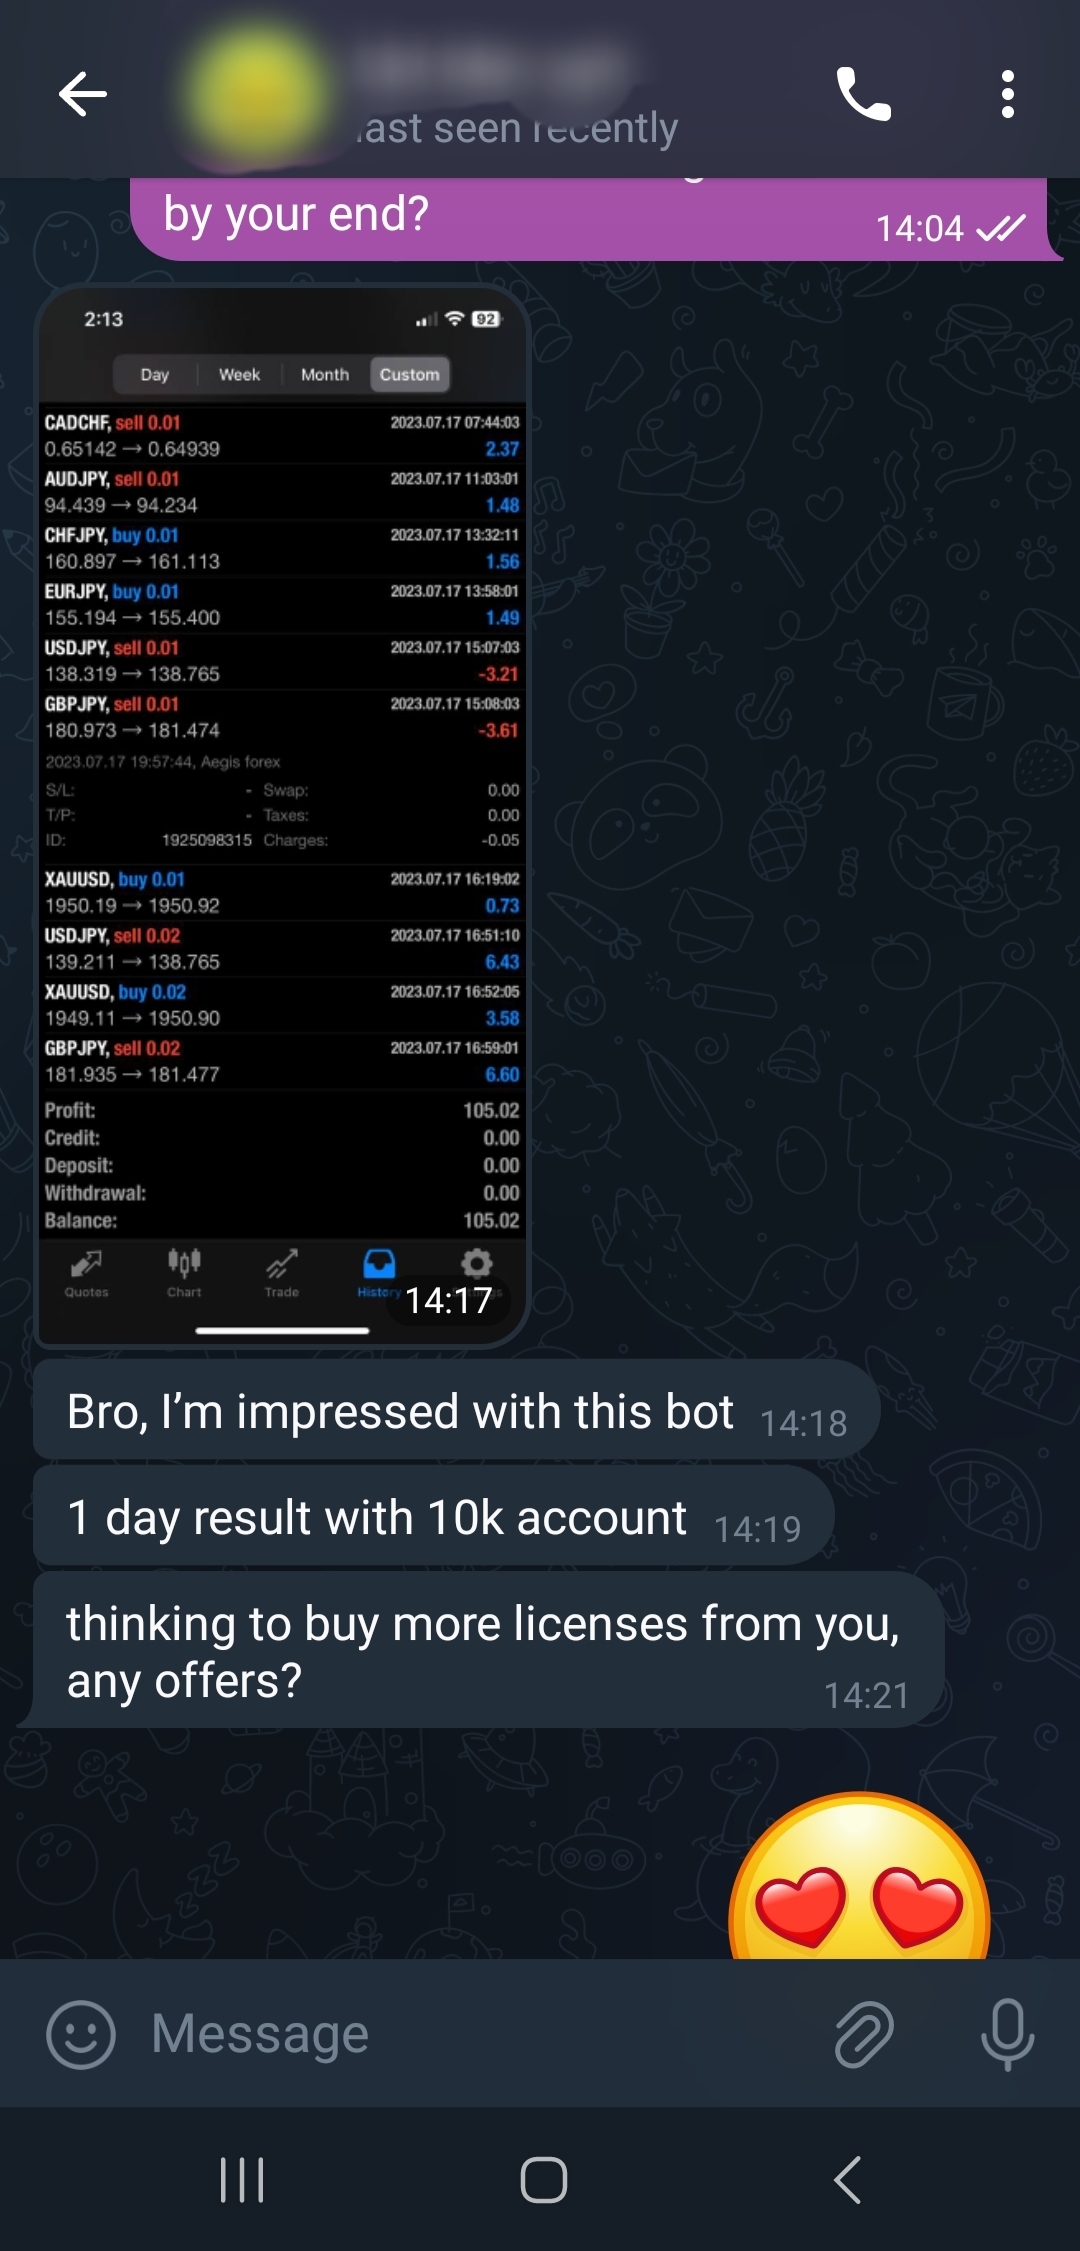The width and height of the screenshot is (1080, 2251).
Task: Tap the 'last seen recently' status text
Action: point(516,128)
